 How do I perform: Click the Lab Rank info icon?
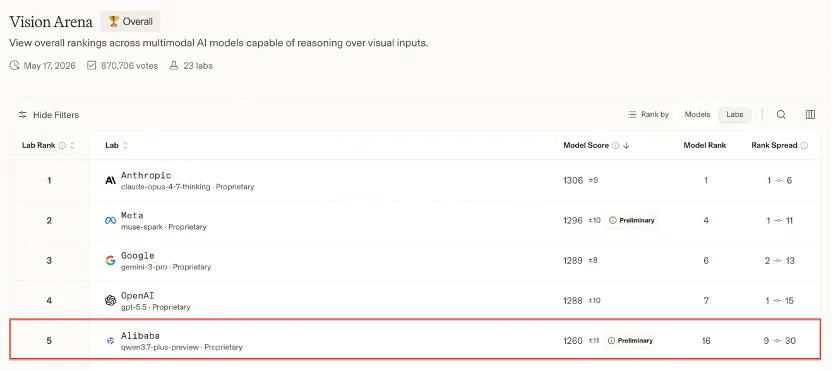tap(62, 145)
